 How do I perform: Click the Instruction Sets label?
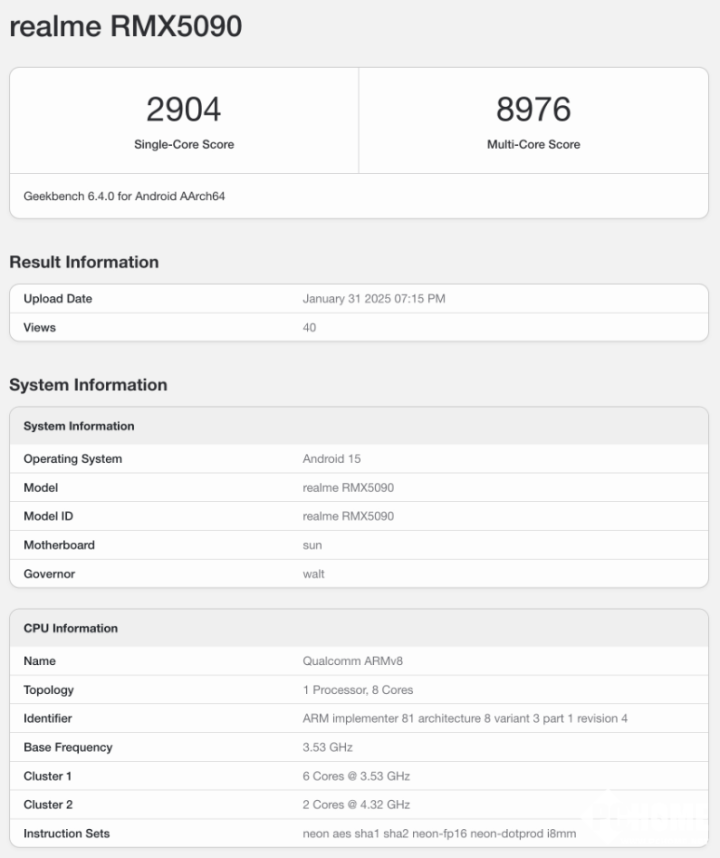(67, 833)
